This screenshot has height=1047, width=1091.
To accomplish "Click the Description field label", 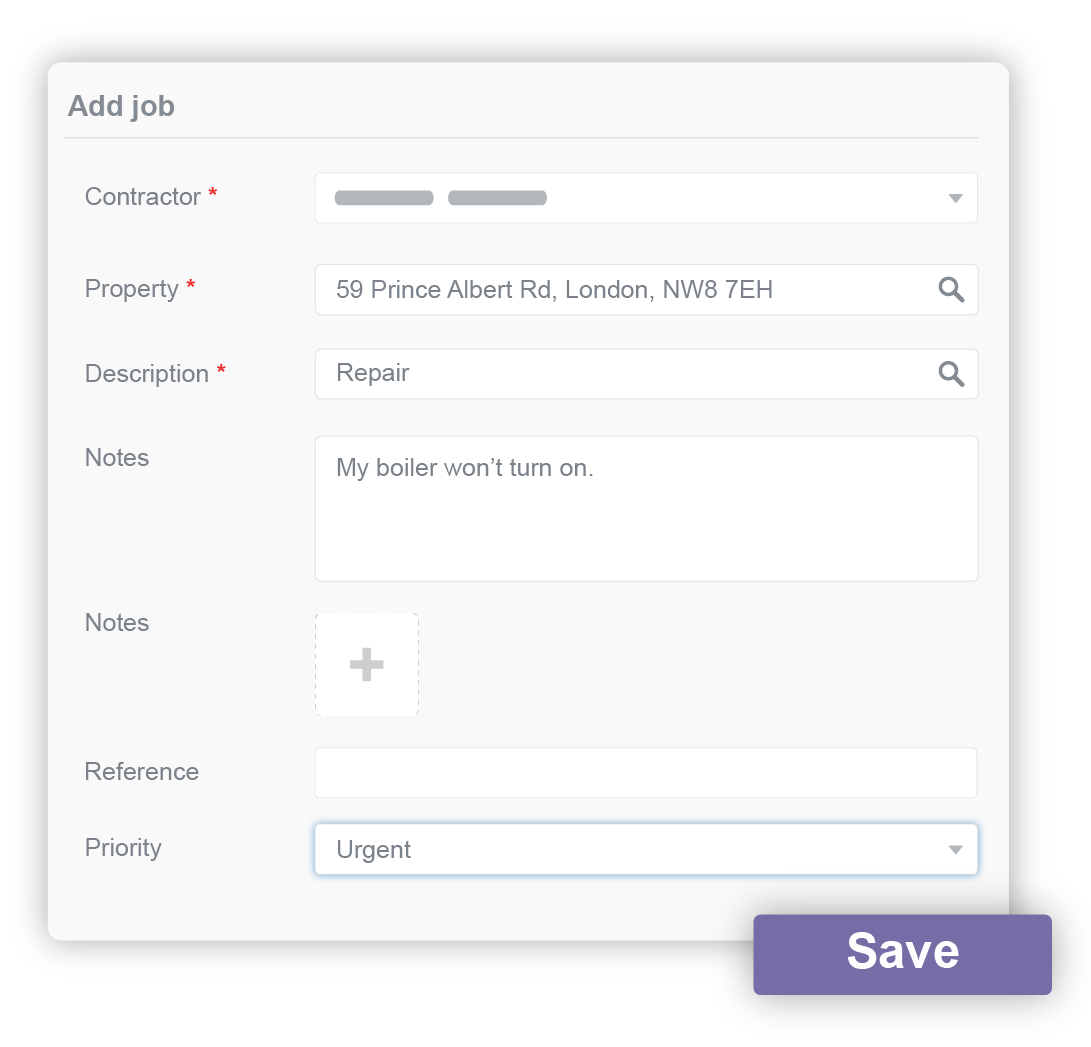I will (x=147, y=374).
